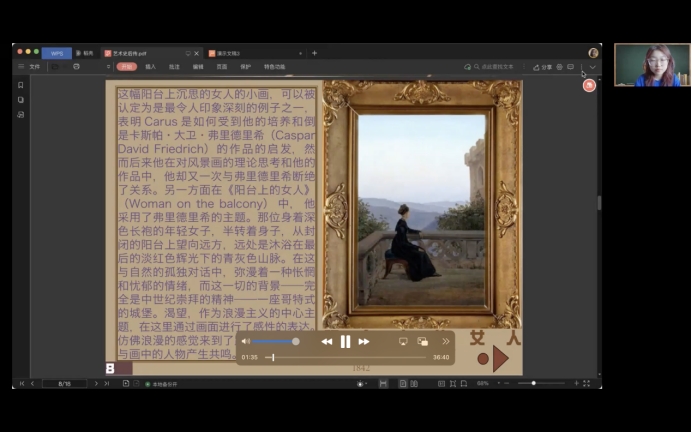This screenshot has height=432, width=692.
Task: Select the 插入 ribbon menu
Action: 150,67
